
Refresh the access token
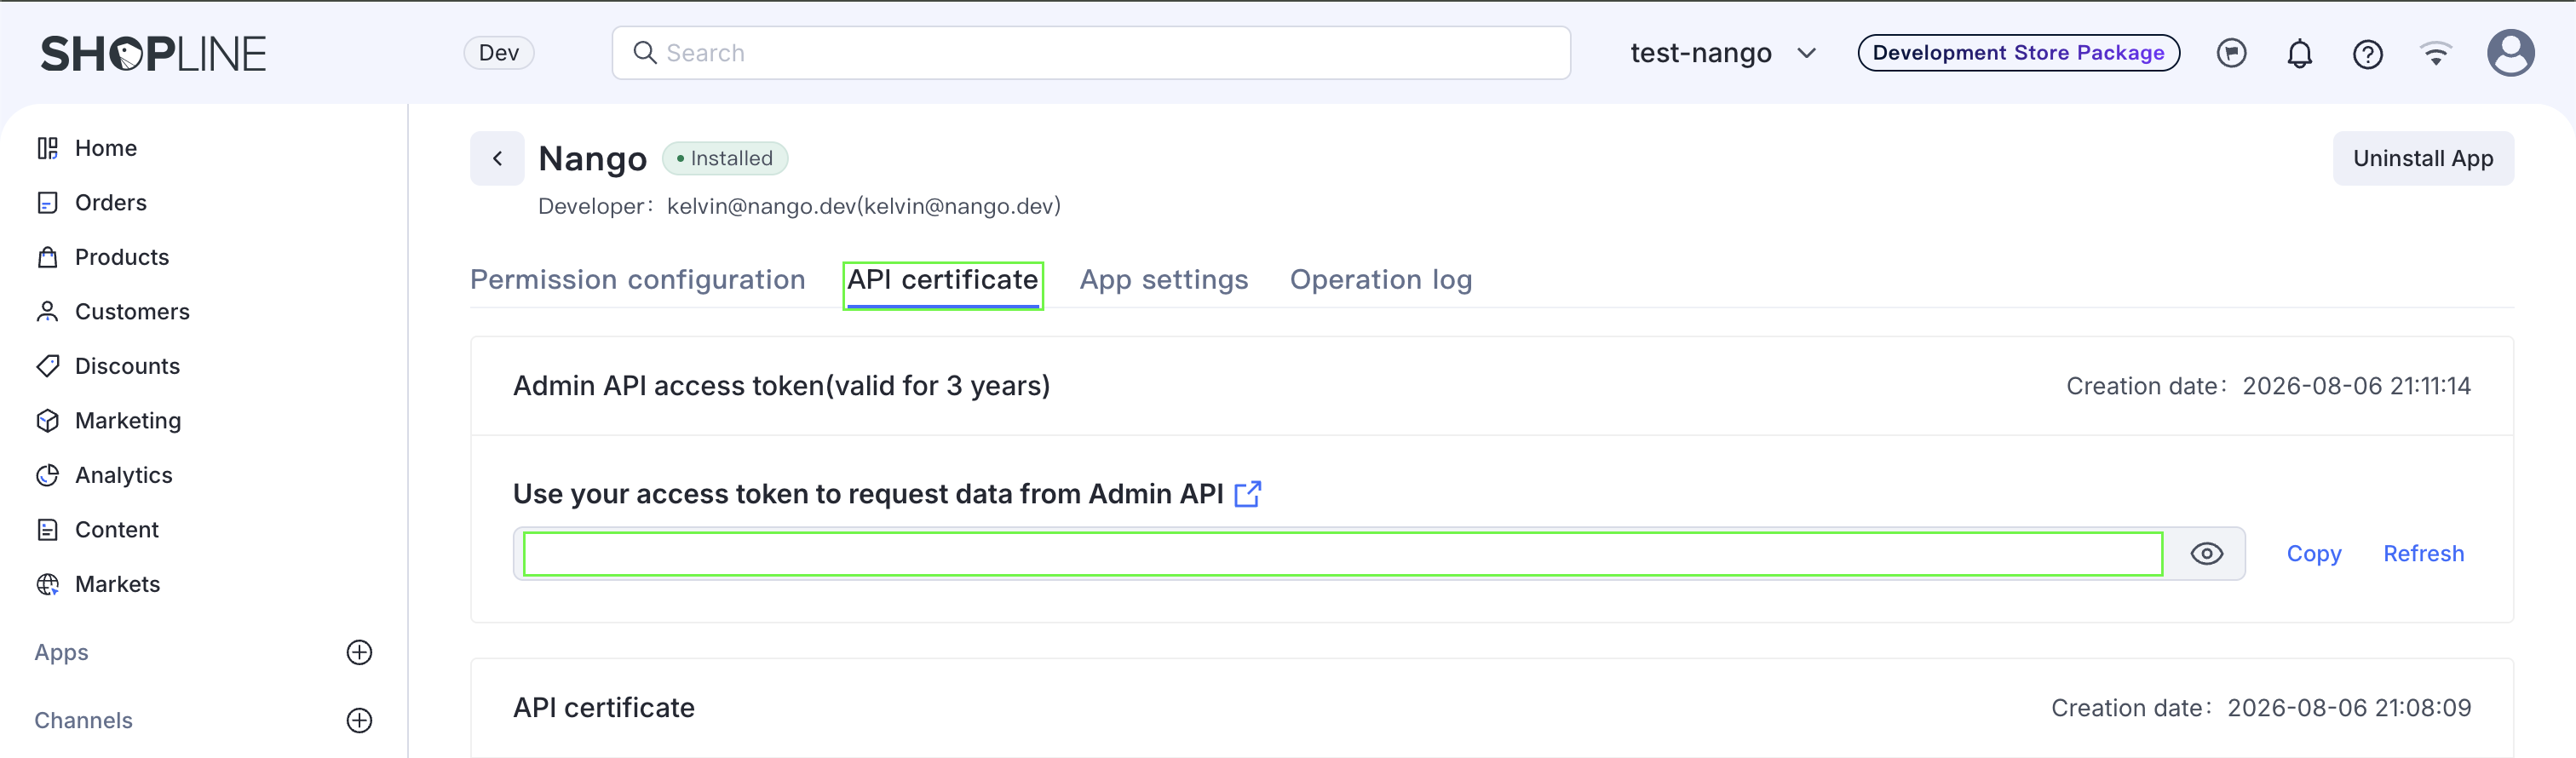click(2423, 553)
